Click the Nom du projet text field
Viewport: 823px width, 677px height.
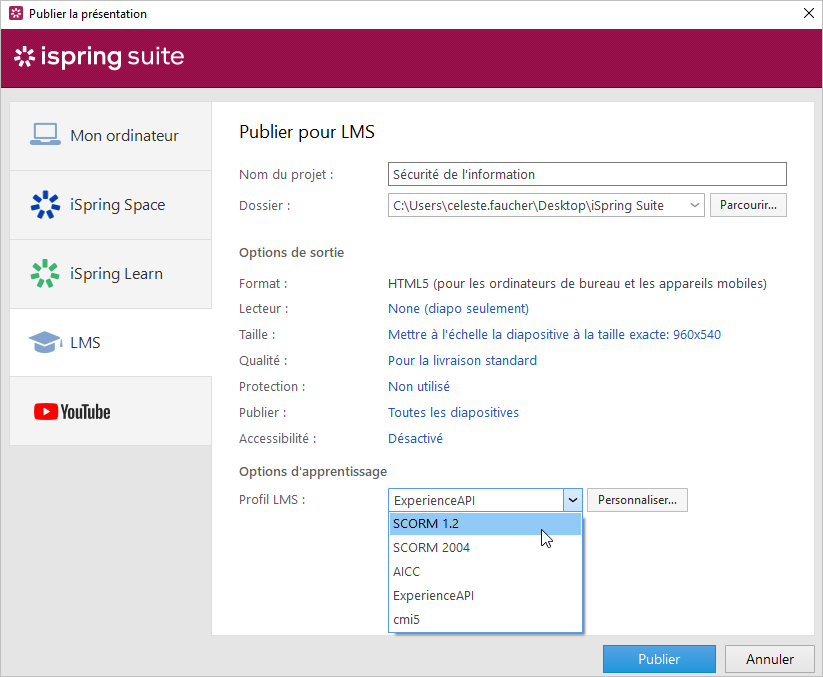coord(587,174)
